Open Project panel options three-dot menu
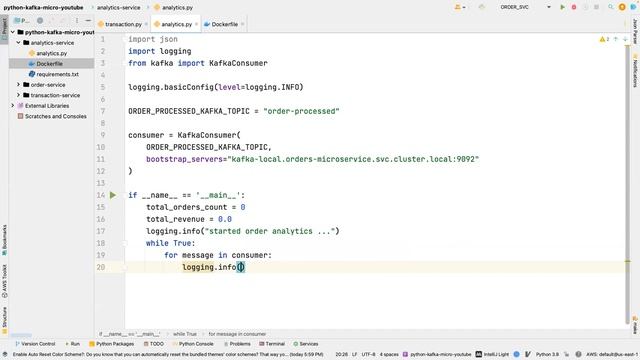640x360 pixels. [x=77, y=20]
